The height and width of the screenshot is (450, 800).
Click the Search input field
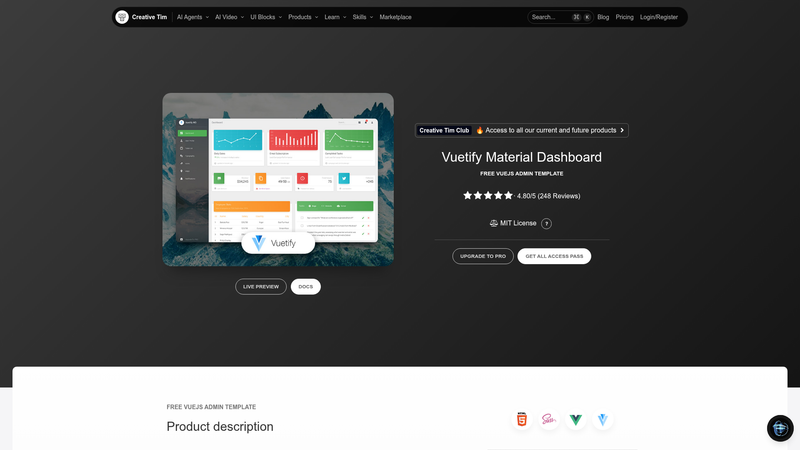click(560, 17)
